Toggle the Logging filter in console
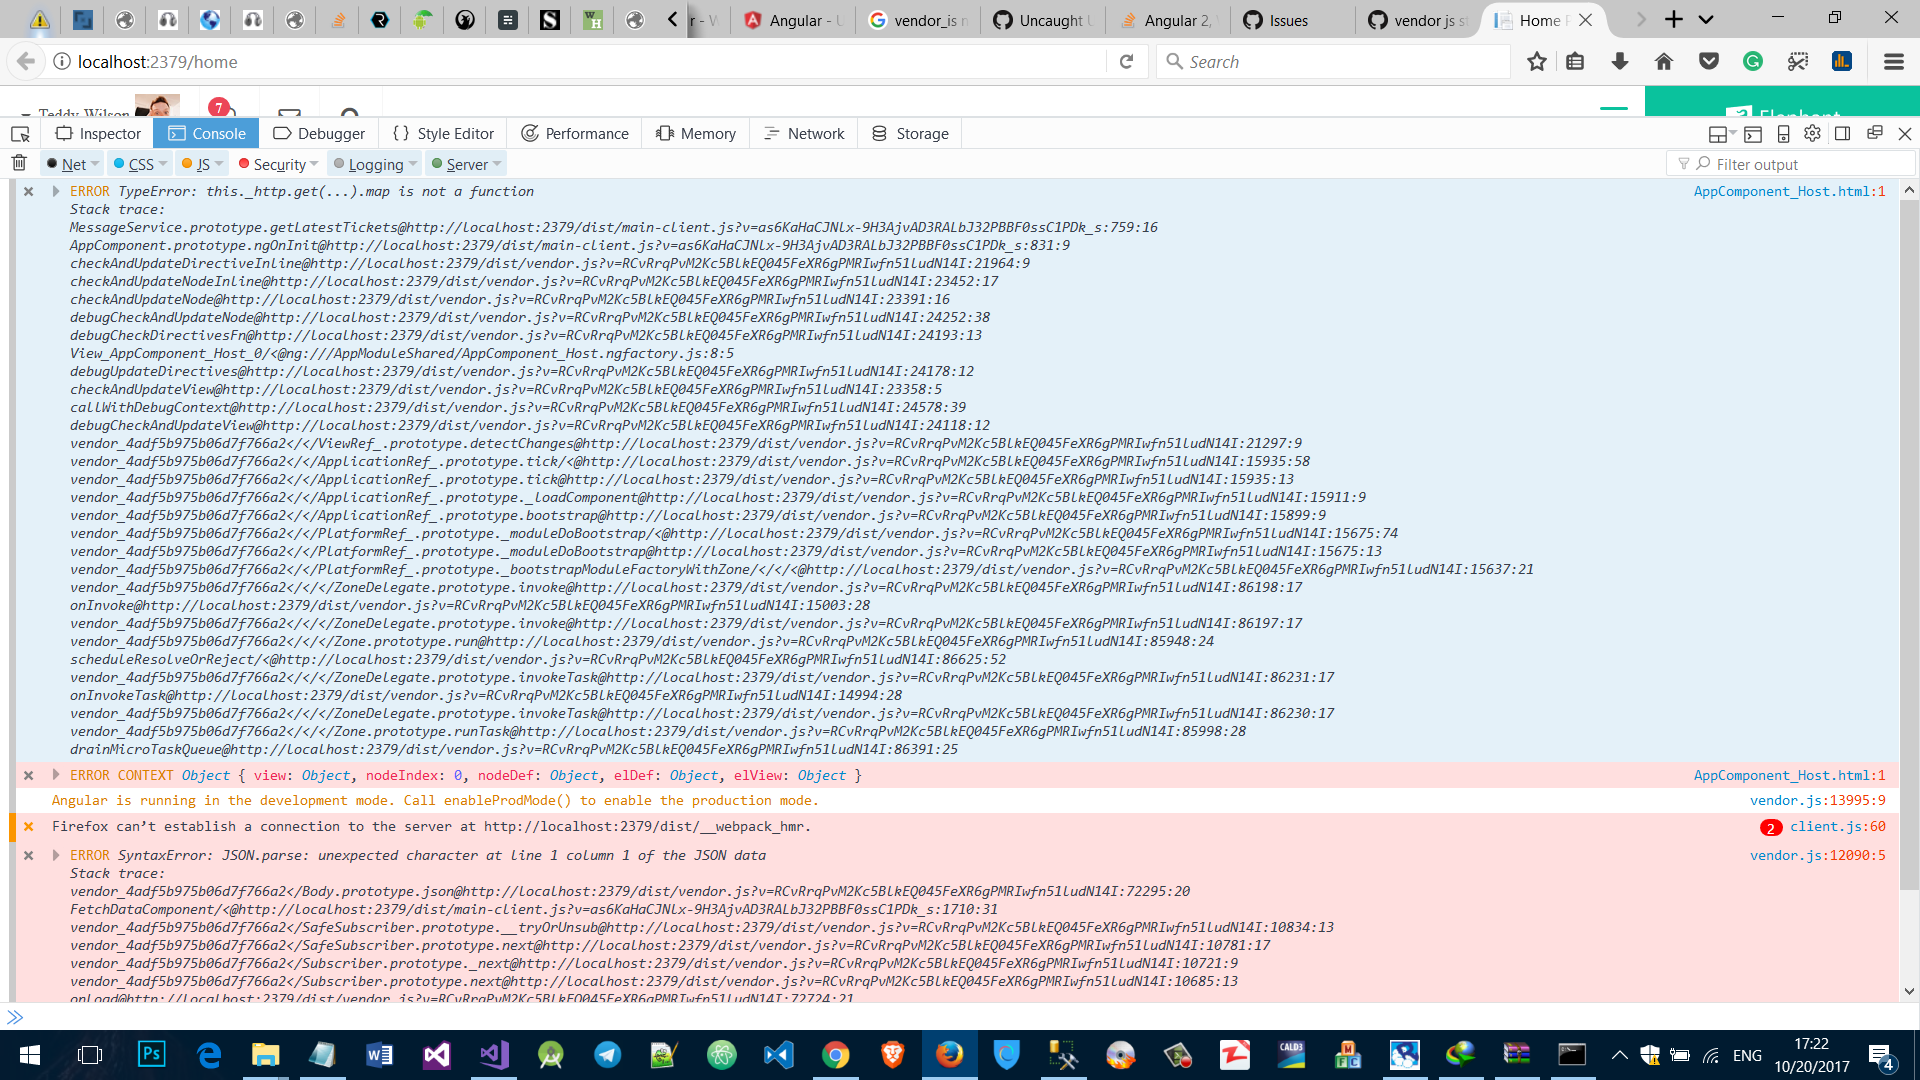The height and width of the screenshot is (1080, 1920). [375, 164]
